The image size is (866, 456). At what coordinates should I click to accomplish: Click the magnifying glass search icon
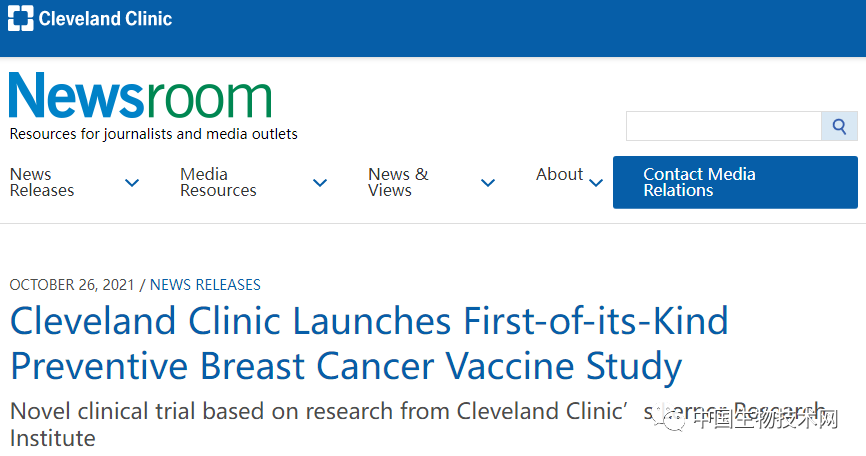839,127
